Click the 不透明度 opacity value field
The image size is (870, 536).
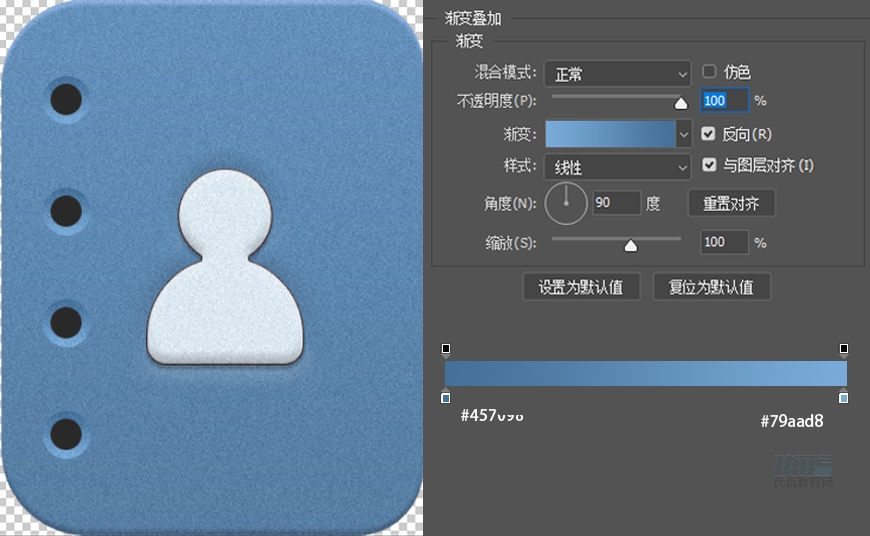coord(725,100)
